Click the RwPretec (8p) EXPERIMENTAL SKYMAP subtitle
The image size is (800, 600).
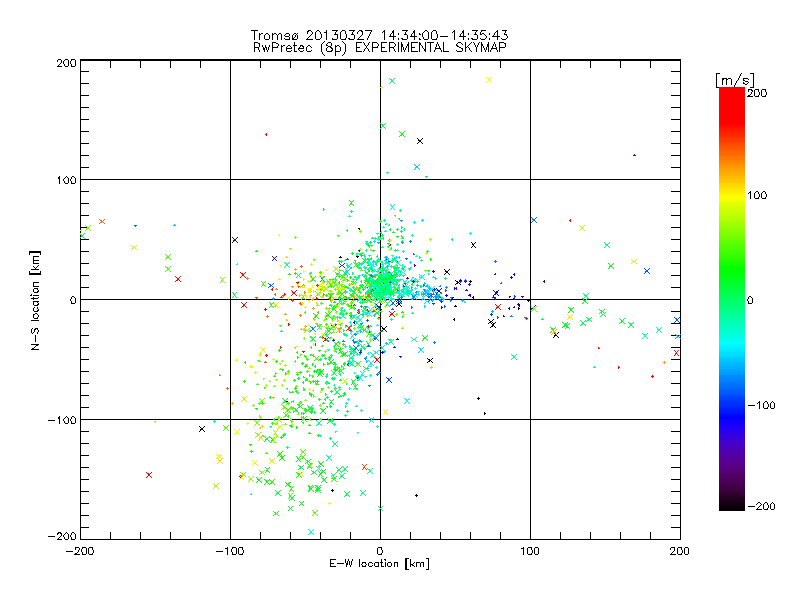[379, 47]
